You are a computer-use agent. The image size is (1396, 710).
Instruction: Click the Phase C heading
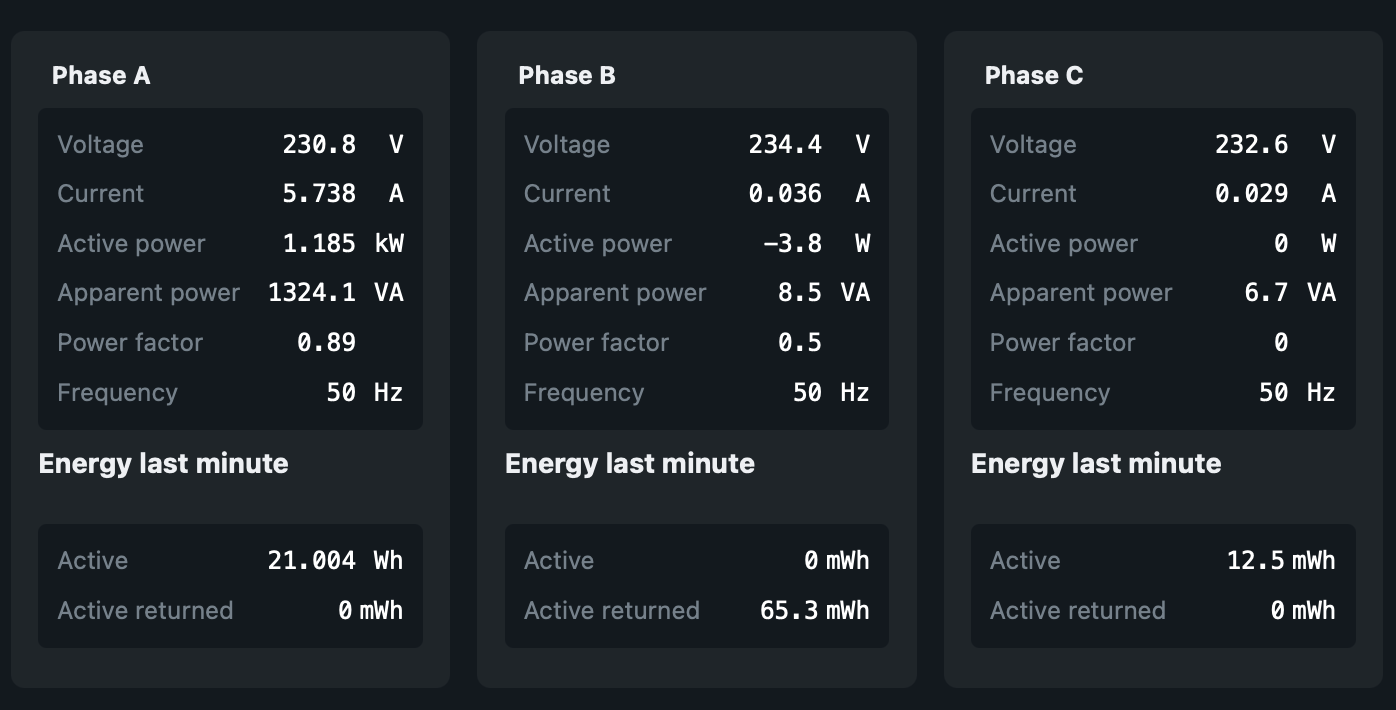1034,76
